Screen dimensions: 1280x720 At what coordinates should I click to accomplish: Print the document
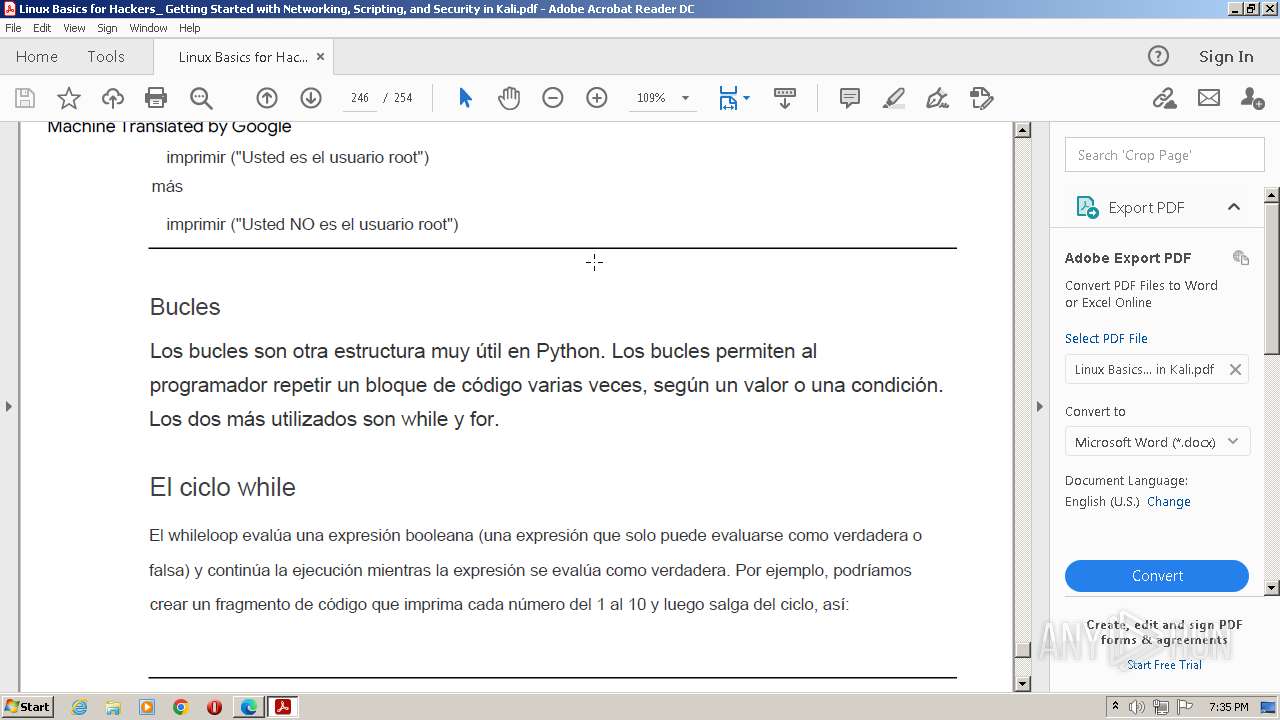[x=156, y=98]
